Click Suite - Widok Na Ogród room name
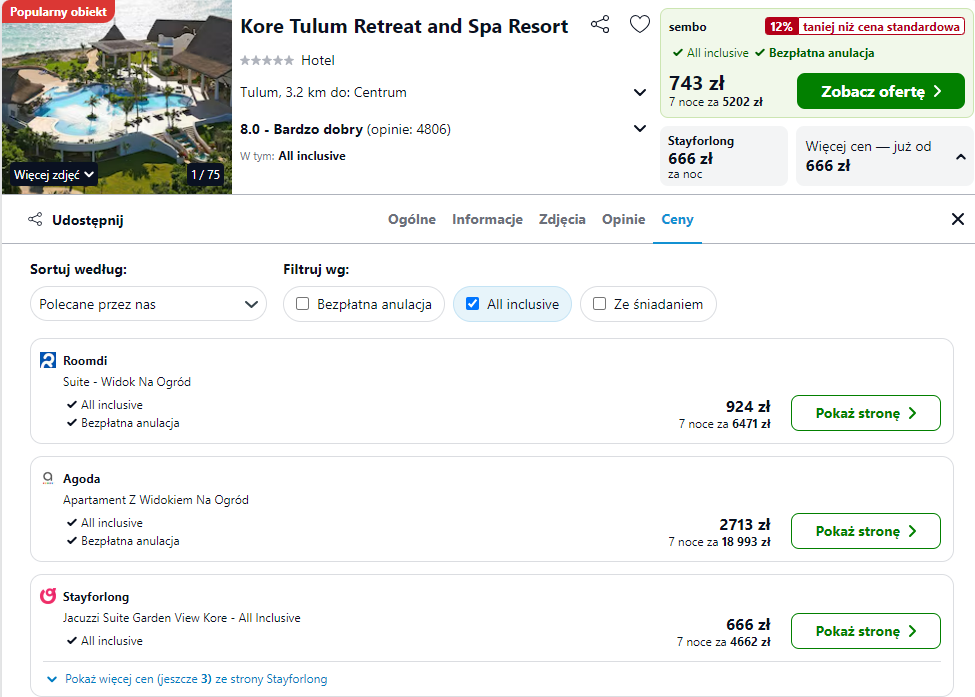This screenshot has width=975, height=697. point(127,382)
